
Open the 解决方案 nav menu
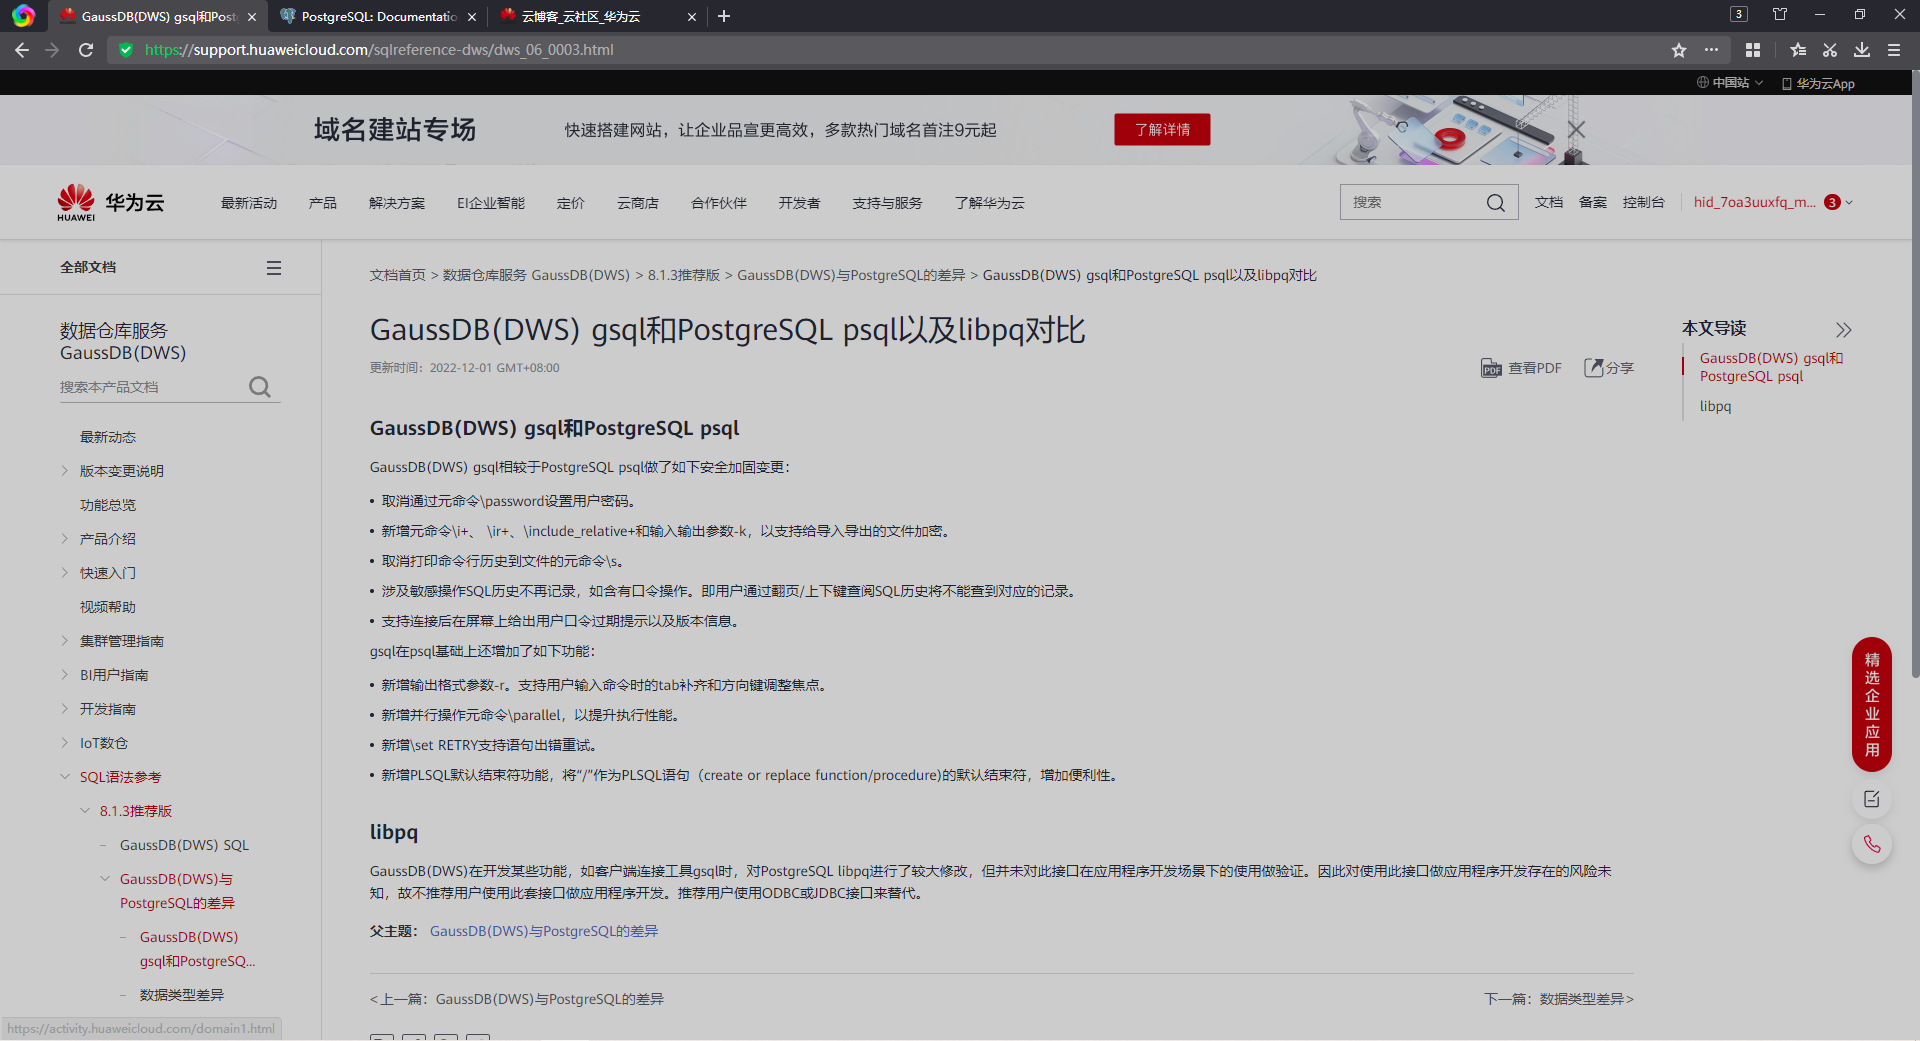[397, 203]
